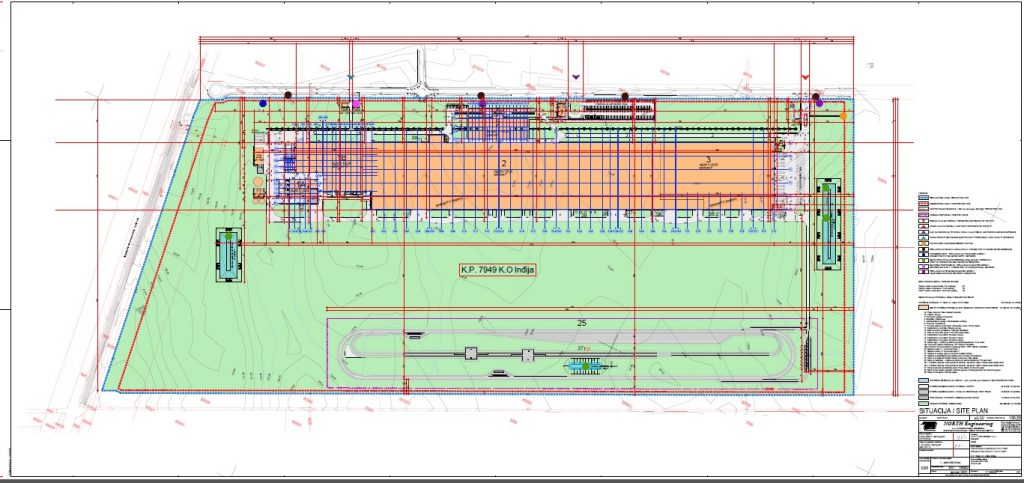Click the orange circle marker at northeast corner

843,115
